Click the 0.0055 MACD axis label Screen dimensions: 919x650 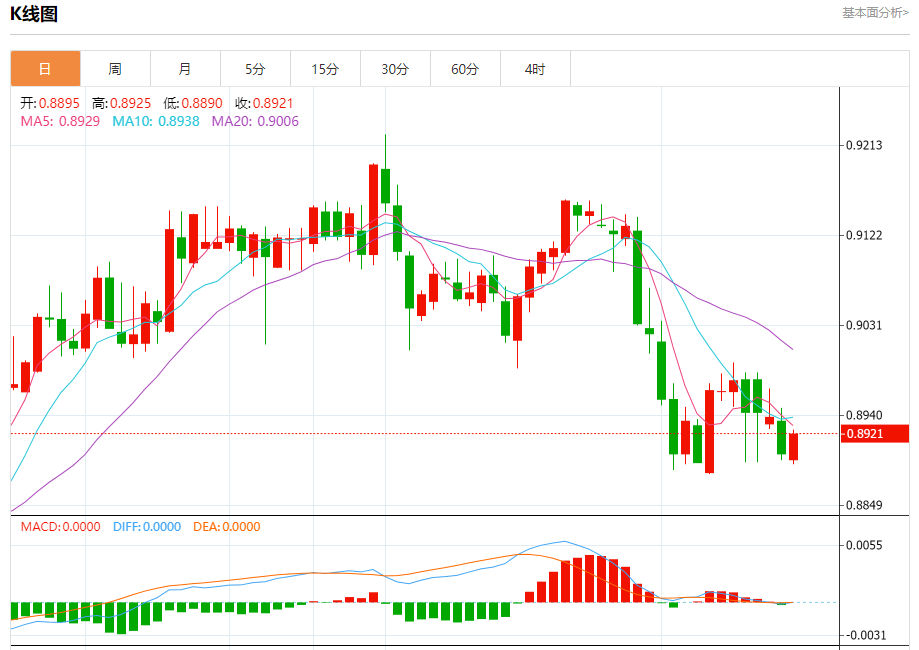(x=864, y=546)
